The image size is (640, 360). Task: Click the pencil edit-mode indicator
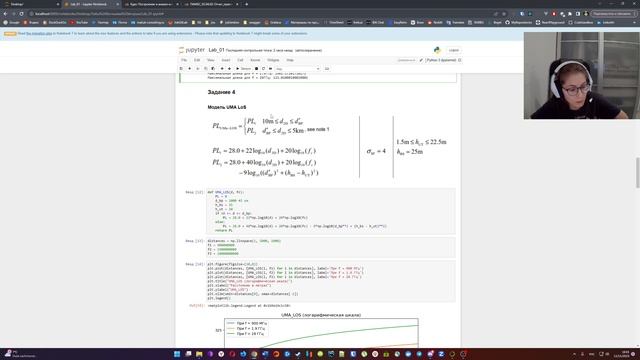tap(421, 60)
